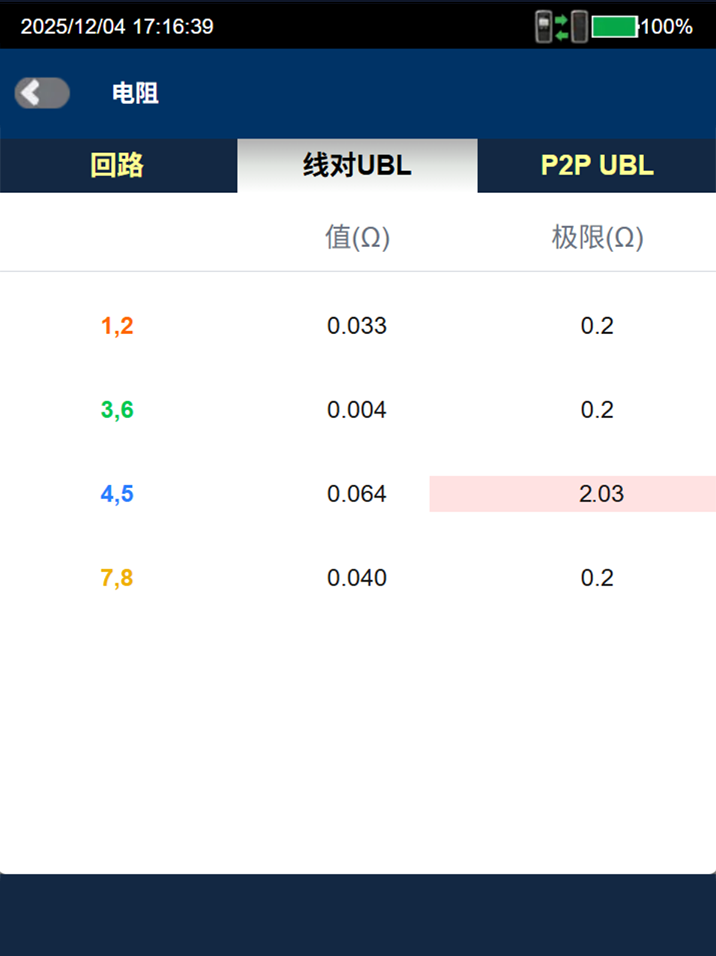This screenshot has width=716, height=956.
Task: Select the blue pair label 4,5
Action: click(116, 493)
